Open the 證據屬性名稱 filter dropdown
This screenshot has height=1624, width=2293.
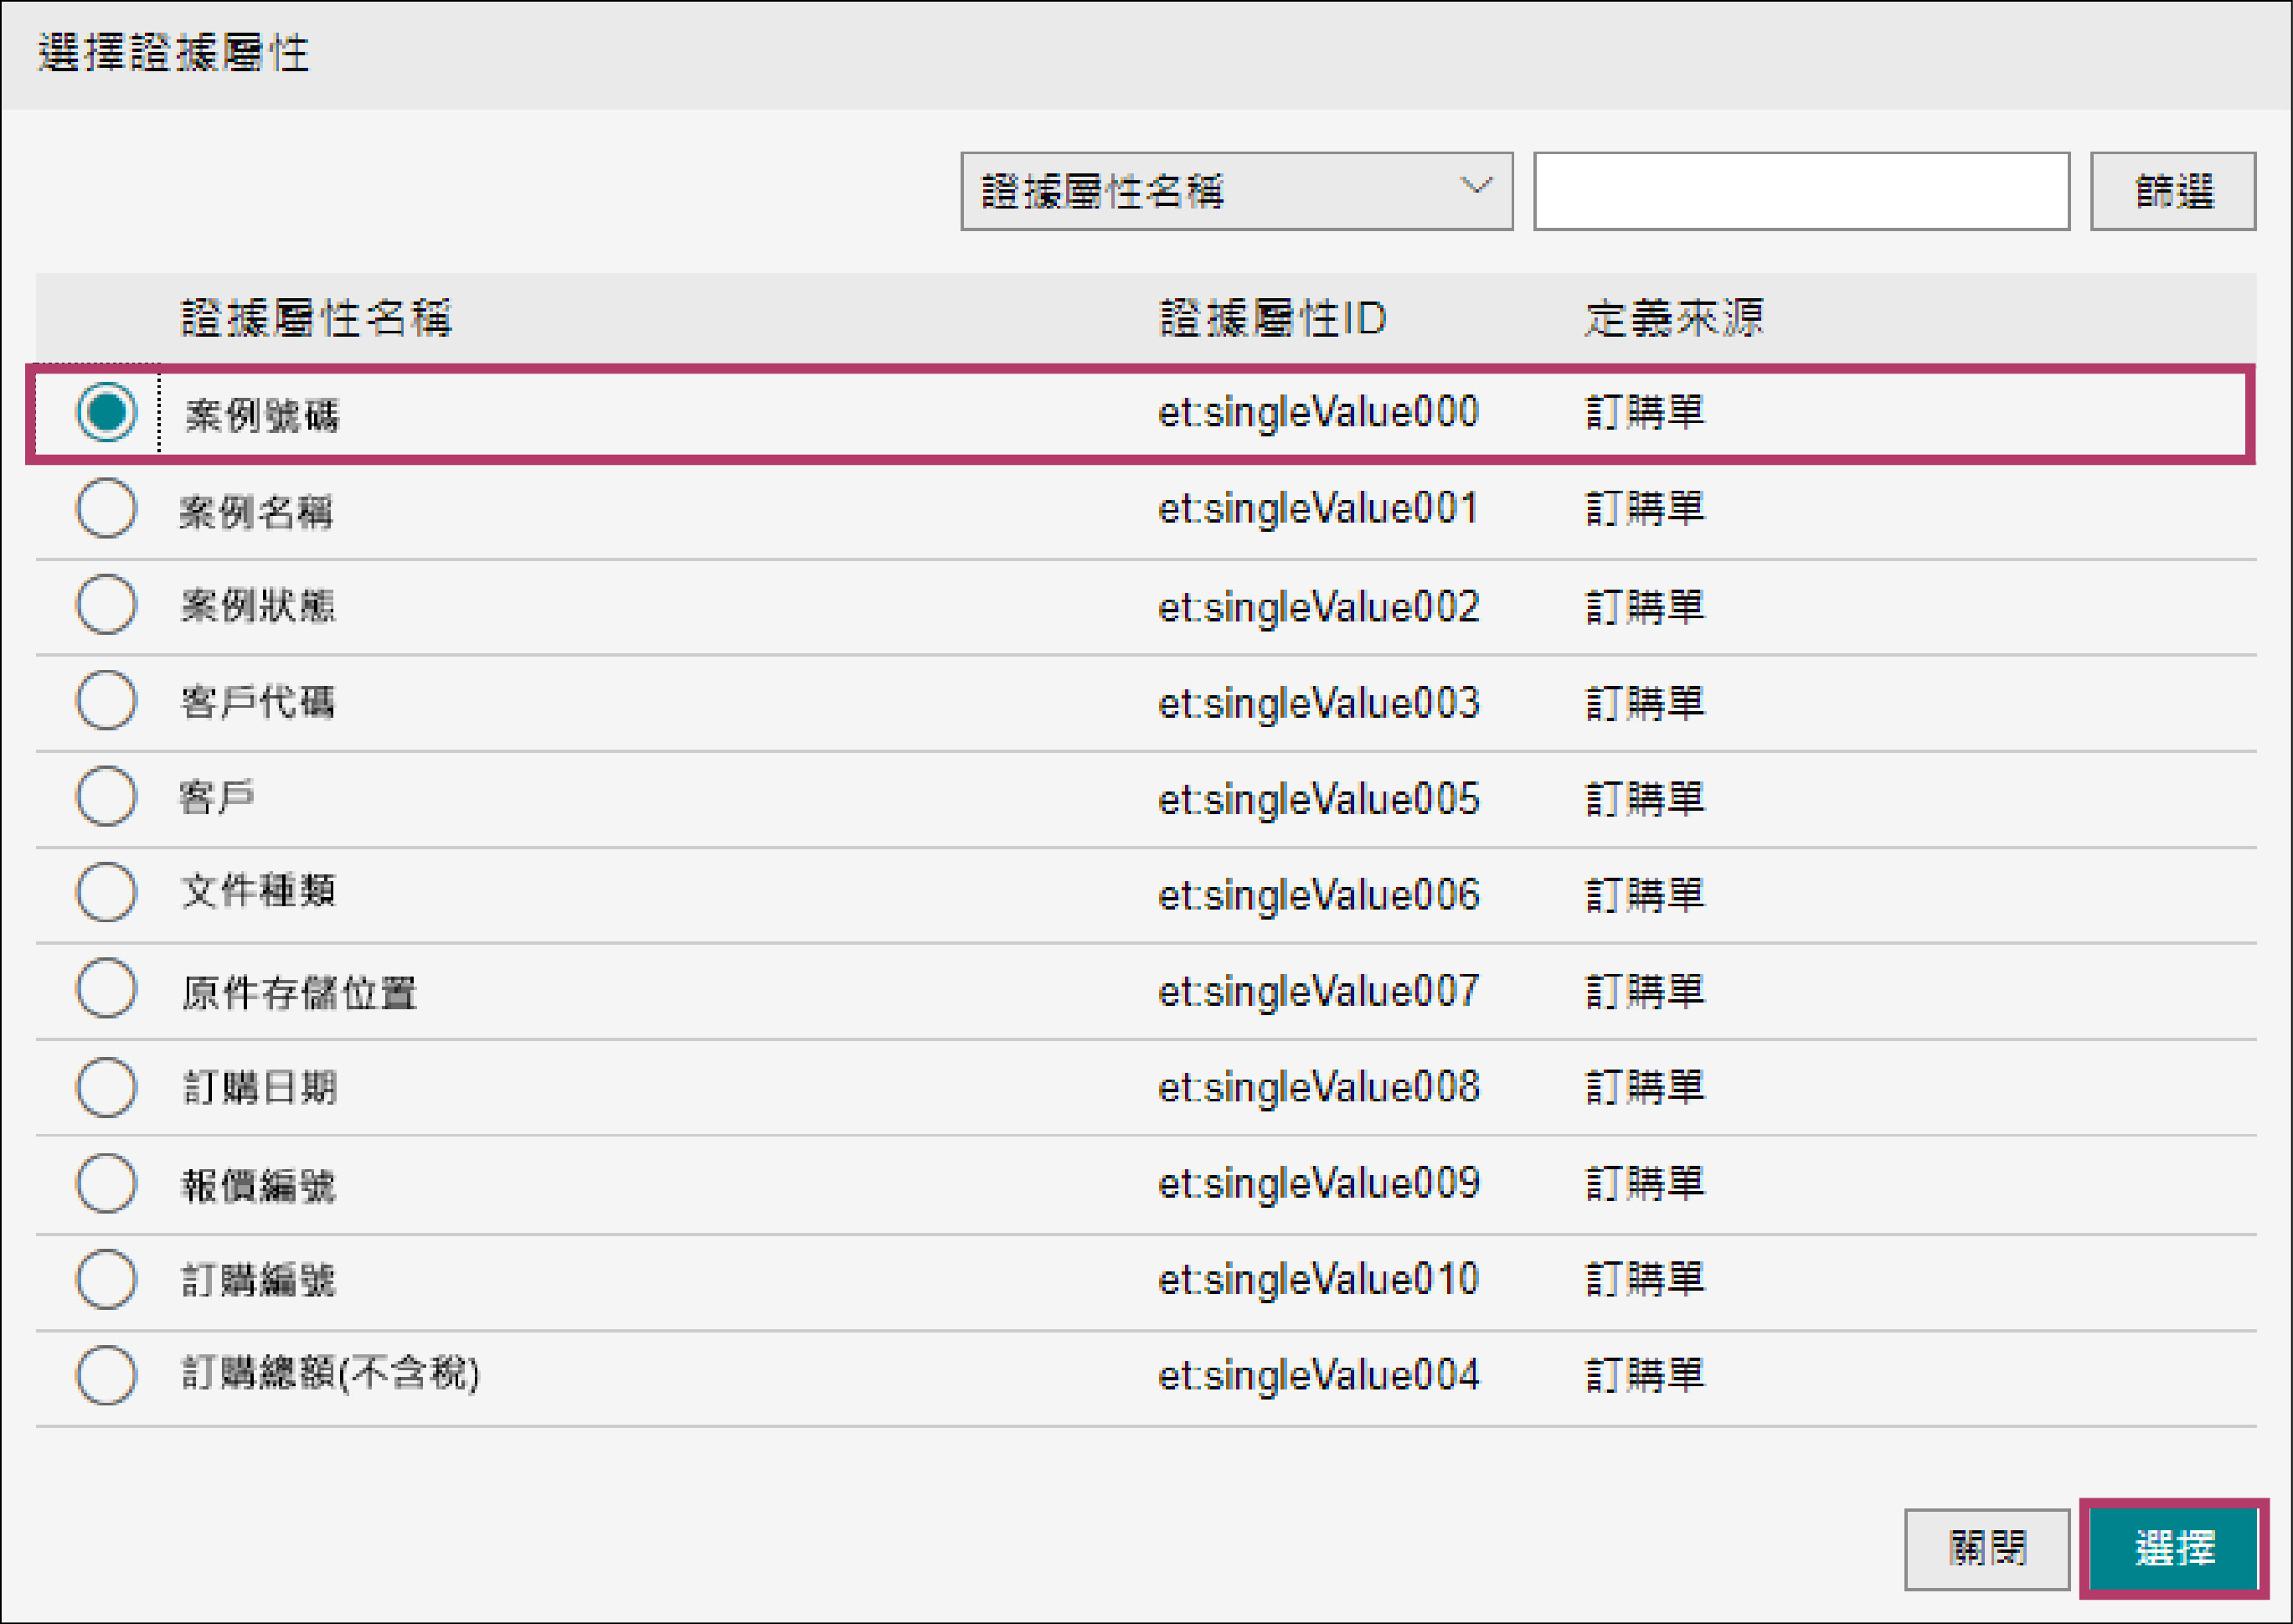point(1236,191)
